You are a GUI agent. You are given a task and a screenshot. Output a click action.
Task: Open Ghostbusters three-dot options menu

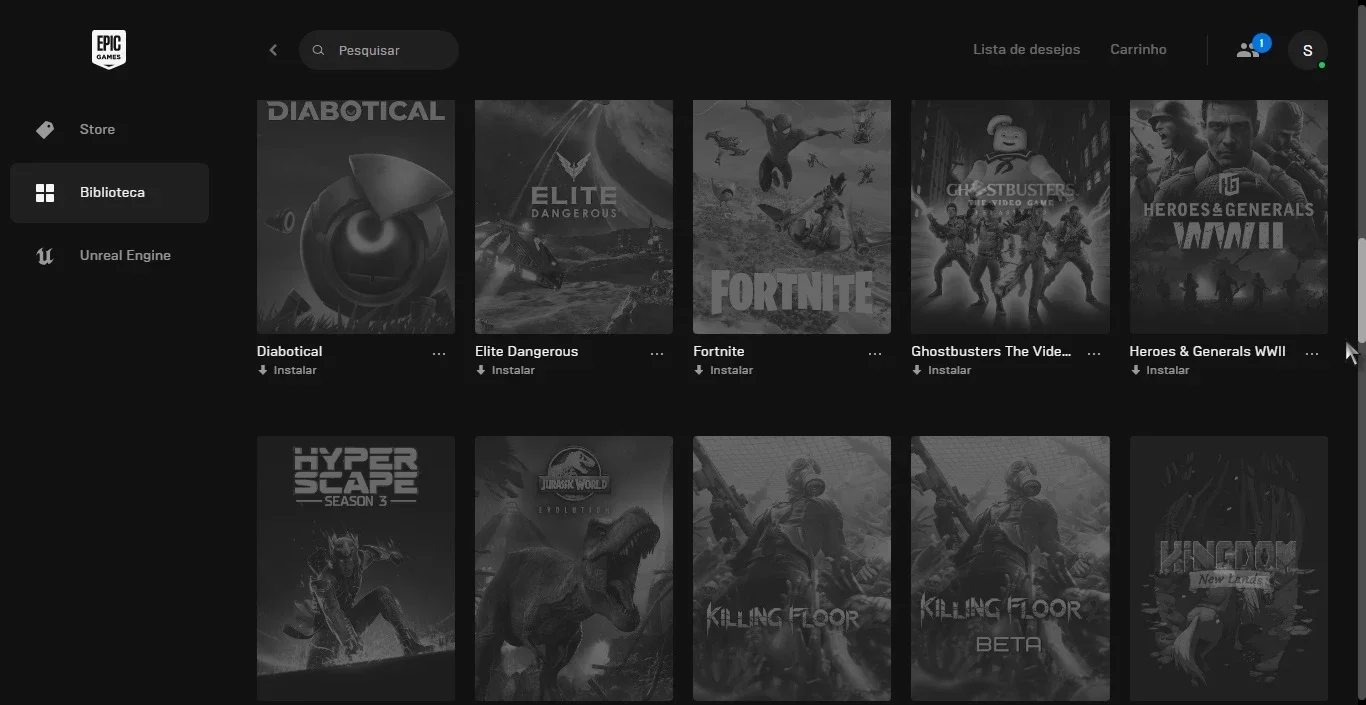(x=1094, y=353)
